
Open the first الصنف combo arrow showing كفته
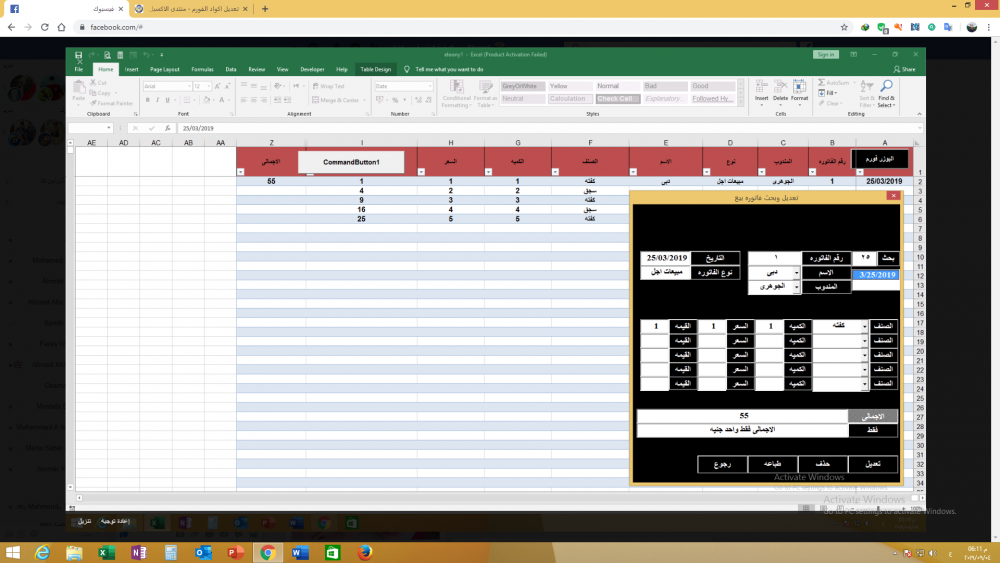tap(865, 326)
